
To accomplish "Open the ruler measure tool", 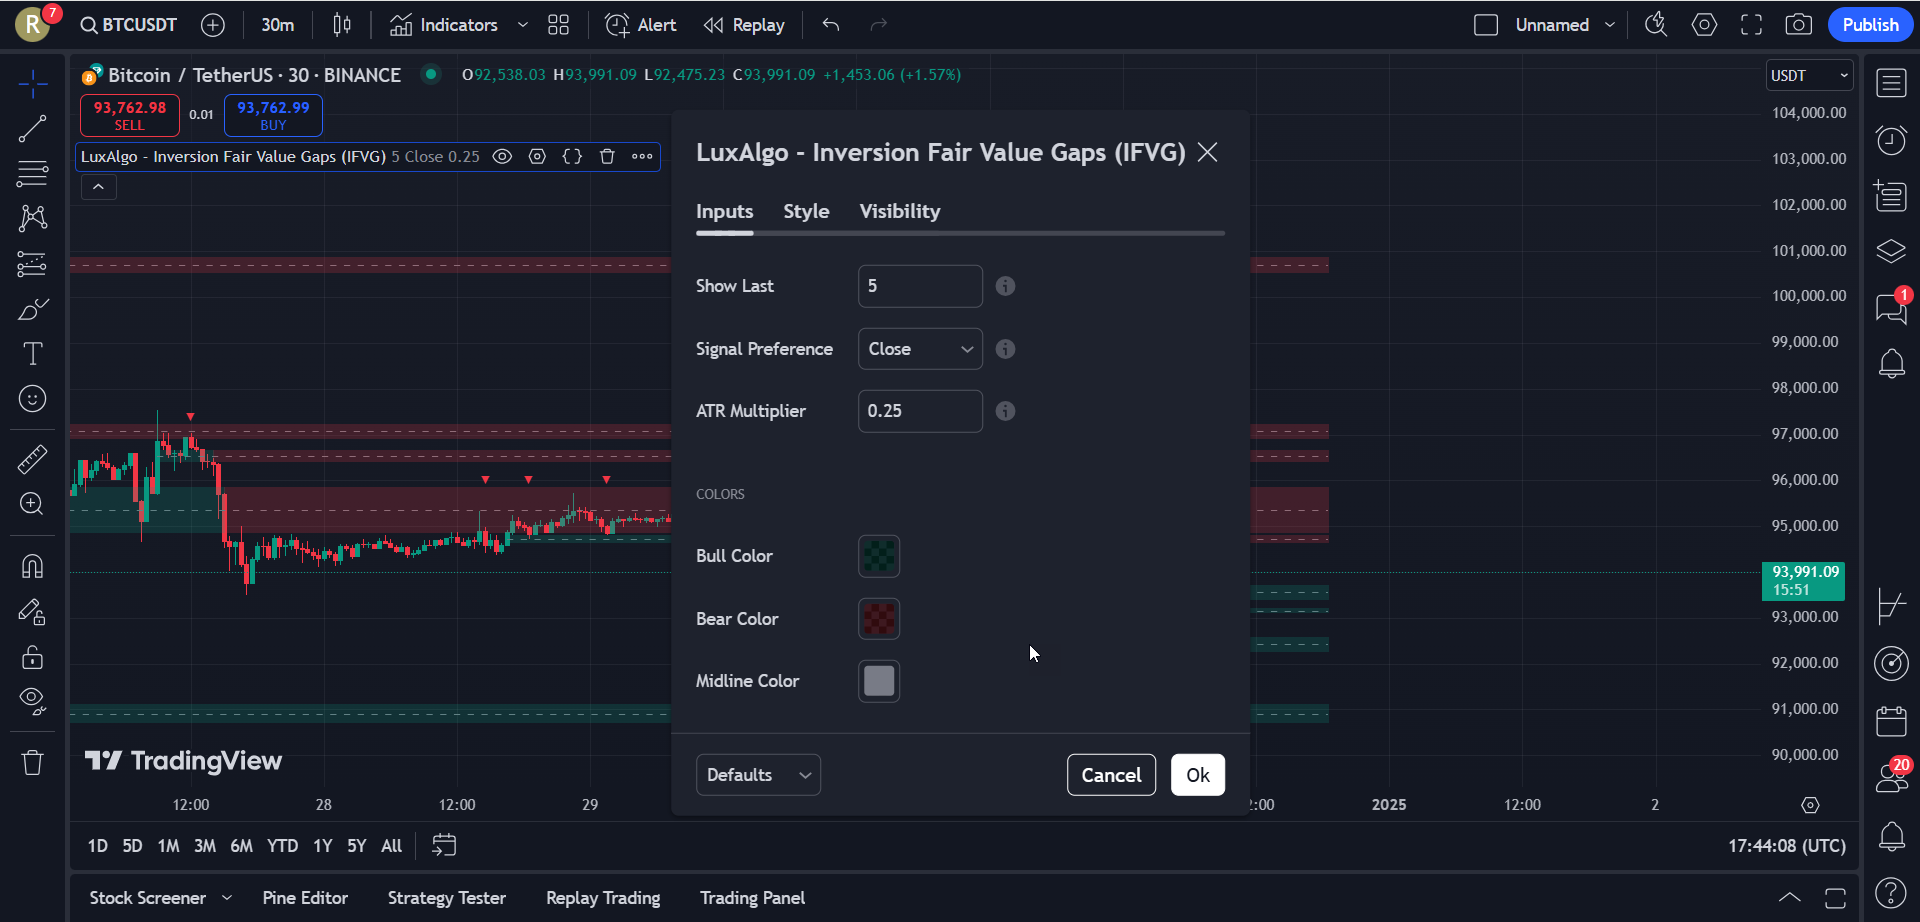I will 32,459.
